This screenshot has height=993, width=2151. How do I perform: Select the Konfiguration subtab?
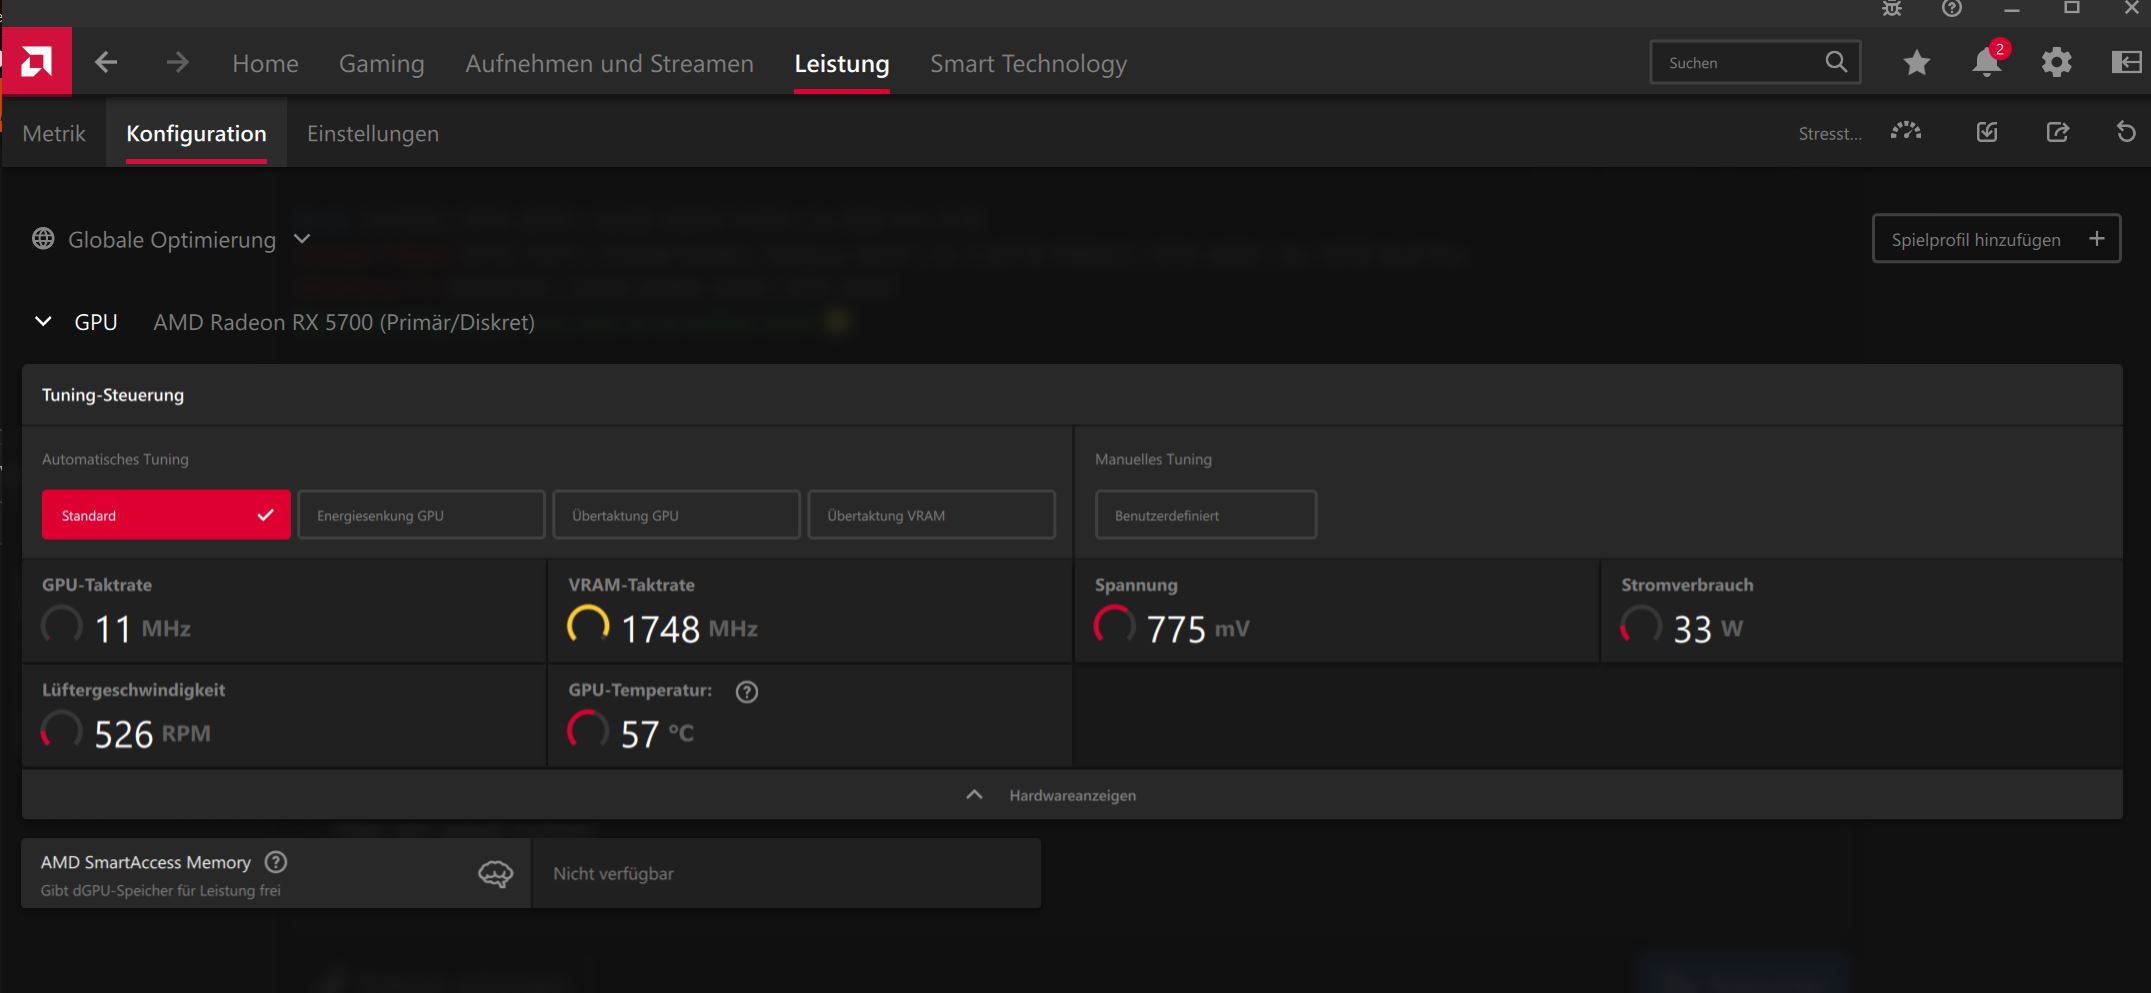click(x=196, y=133)
